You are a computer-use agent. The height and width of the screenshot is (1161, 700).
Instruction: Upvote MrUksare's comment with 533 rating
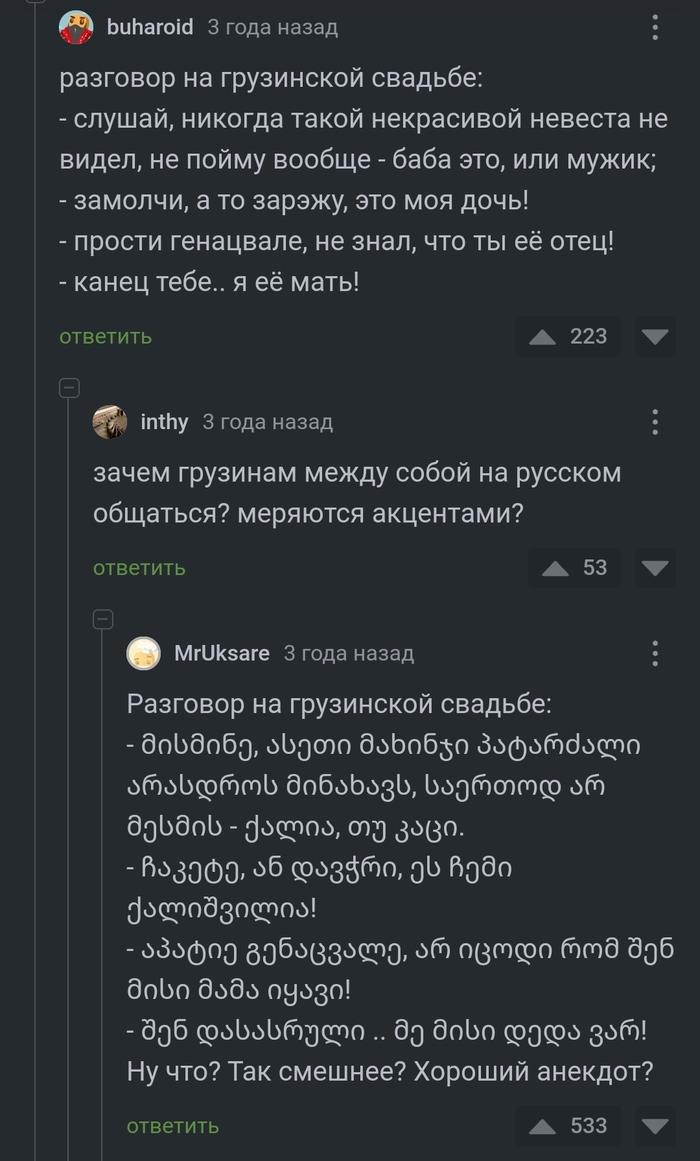[542, 1127]
